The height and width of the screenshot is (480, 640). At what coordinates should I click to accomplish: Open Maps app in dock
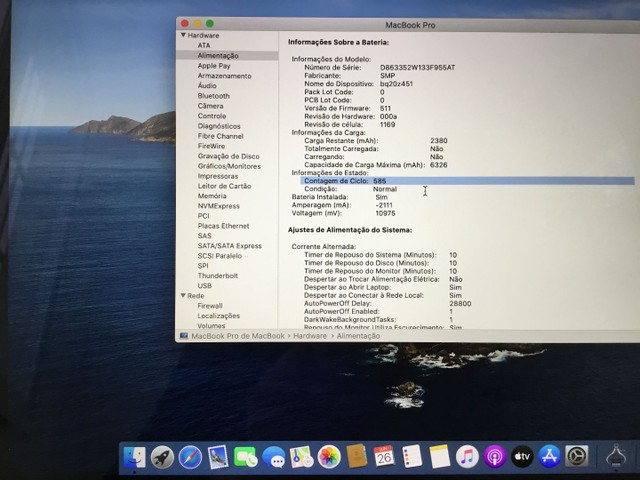tap(301, 457)
